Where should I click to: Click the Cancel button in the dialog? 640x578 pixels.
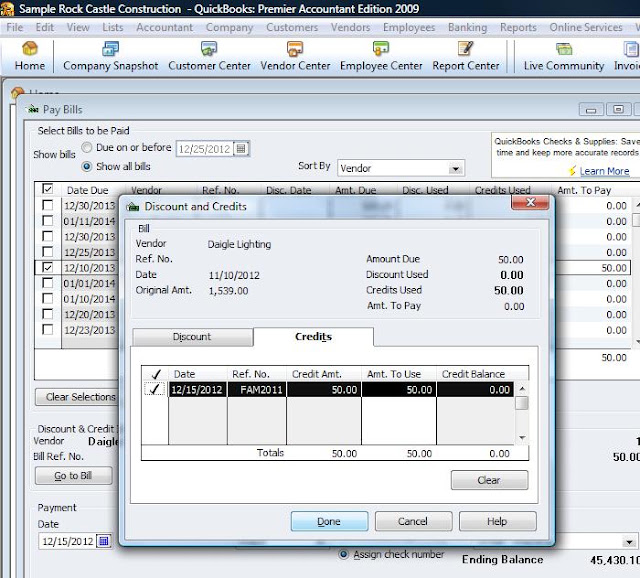pos(413,521)
